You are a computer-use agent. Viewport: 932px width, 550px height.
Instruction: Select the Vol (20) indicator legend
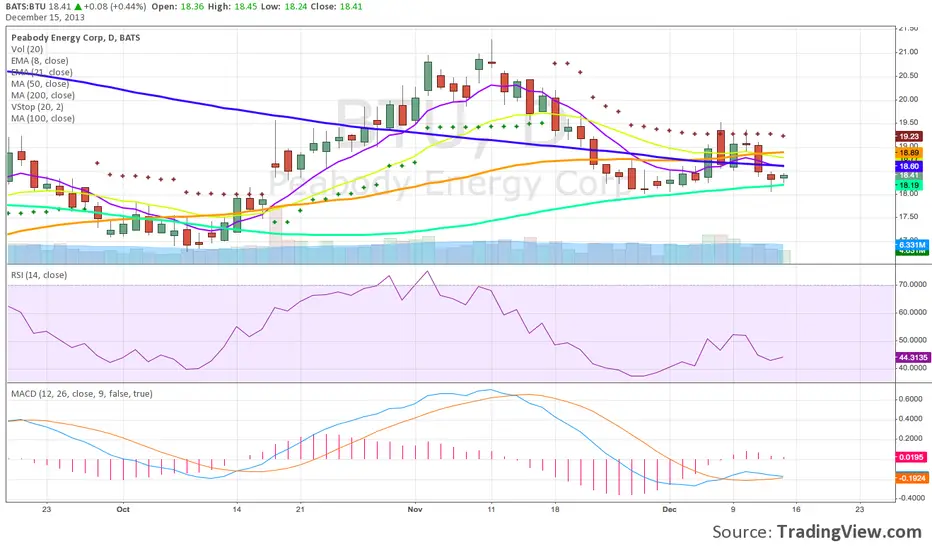(x=27, y=49)
